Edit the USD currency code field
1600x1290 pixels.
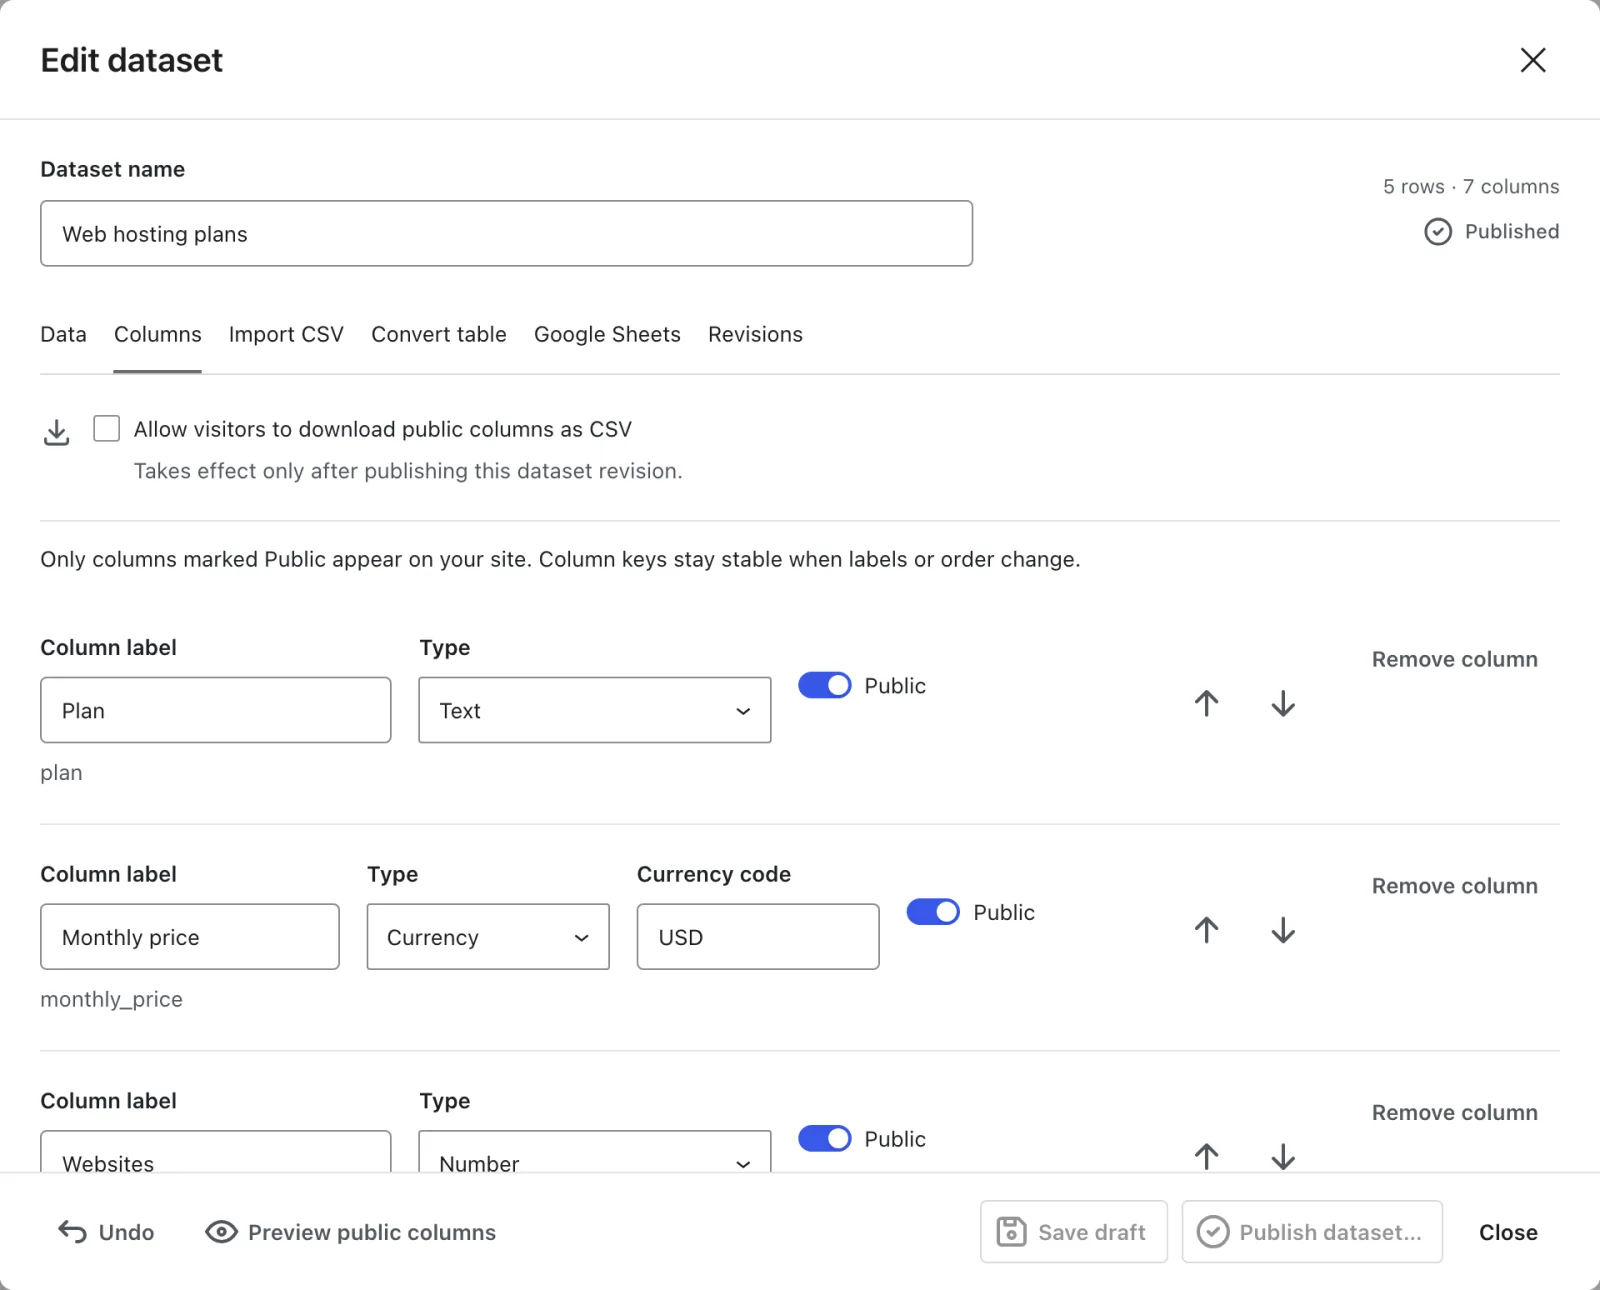click(x=758, y=937)
